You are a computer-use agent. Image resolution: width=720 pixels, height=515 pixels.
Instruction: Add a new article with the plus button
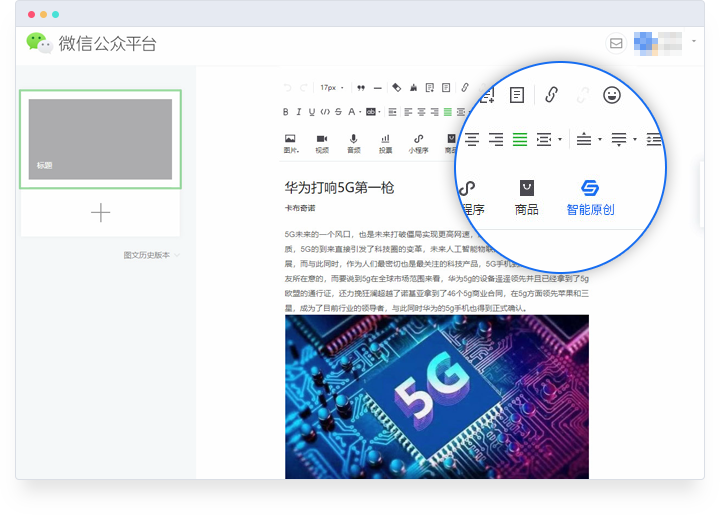[101, 213]
